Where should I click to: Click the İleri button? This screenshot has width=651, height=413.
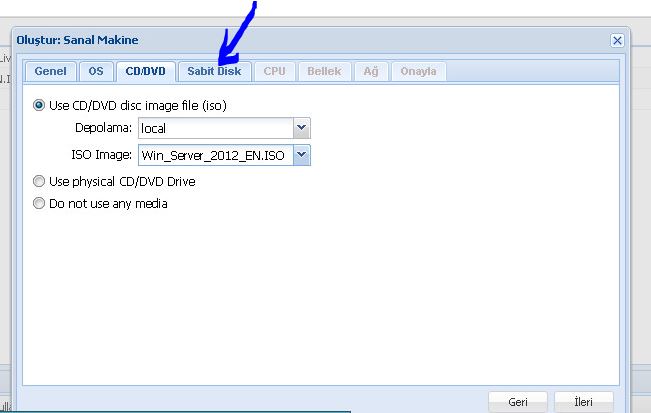[583, 402]
